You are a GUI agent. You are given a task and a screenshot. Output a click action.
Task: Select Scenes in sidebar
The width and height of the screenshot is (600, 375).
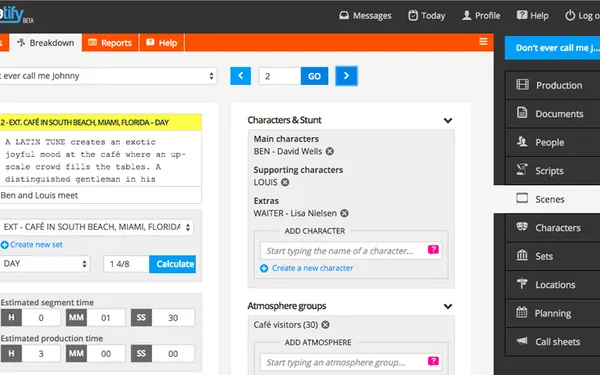pyautogui.click(x=547, y=199)
